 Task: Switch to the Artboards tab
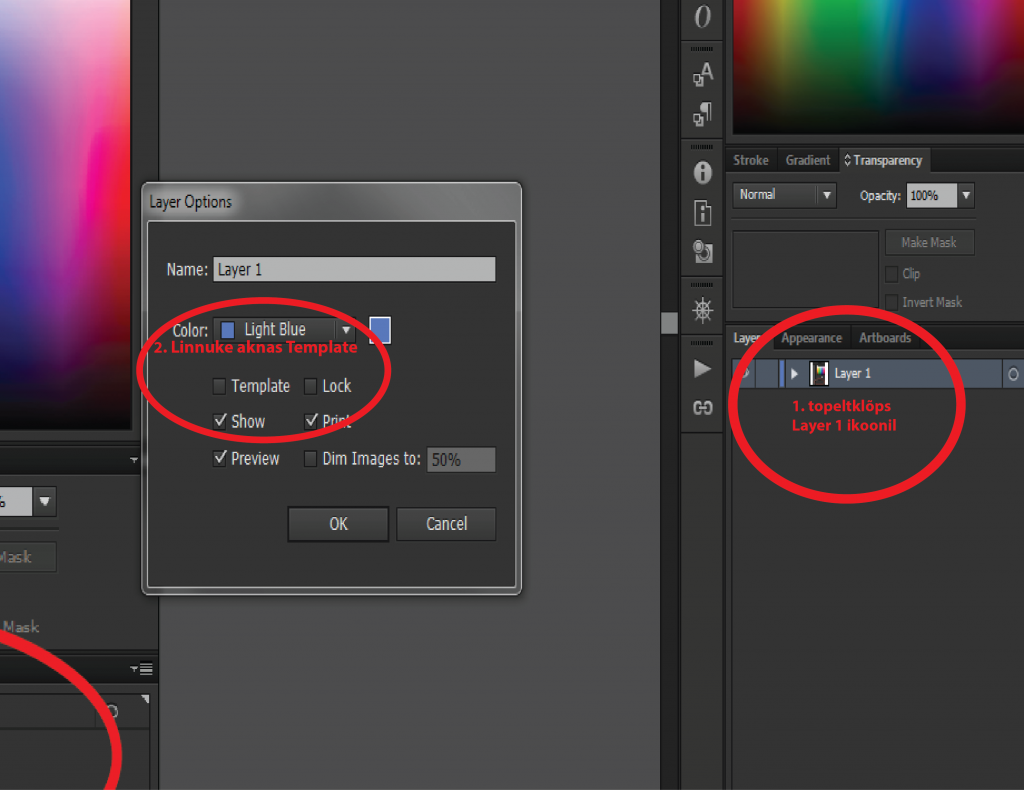[885, 338]
